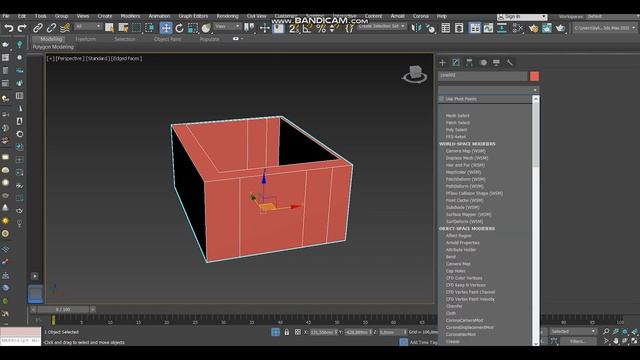Open the Sign In dropdown
Screen dimensions: 640x360
point(522,17)
